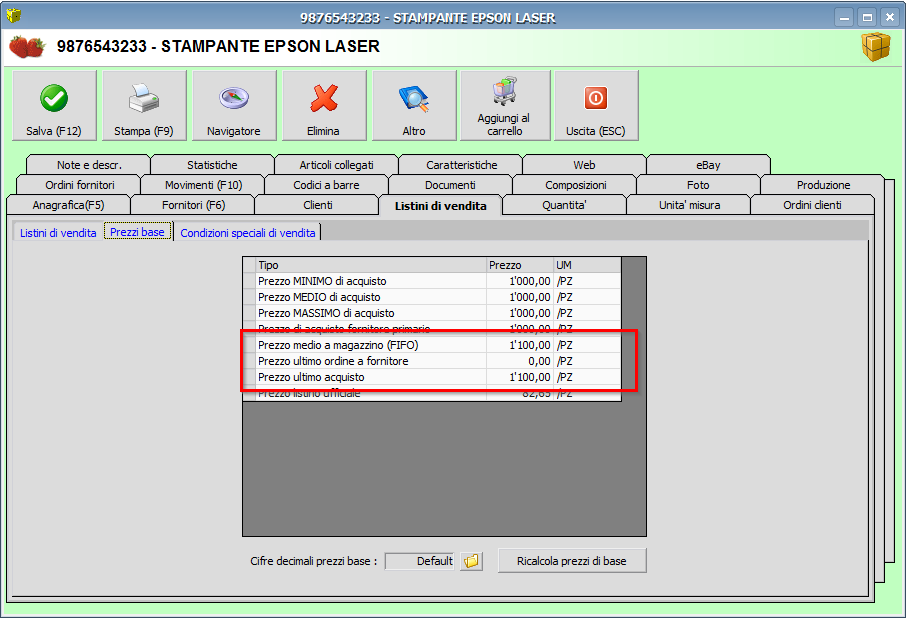Open the Ordini clienti tab
This screenshot has width=906, height=618.
(x=812, y=205)
